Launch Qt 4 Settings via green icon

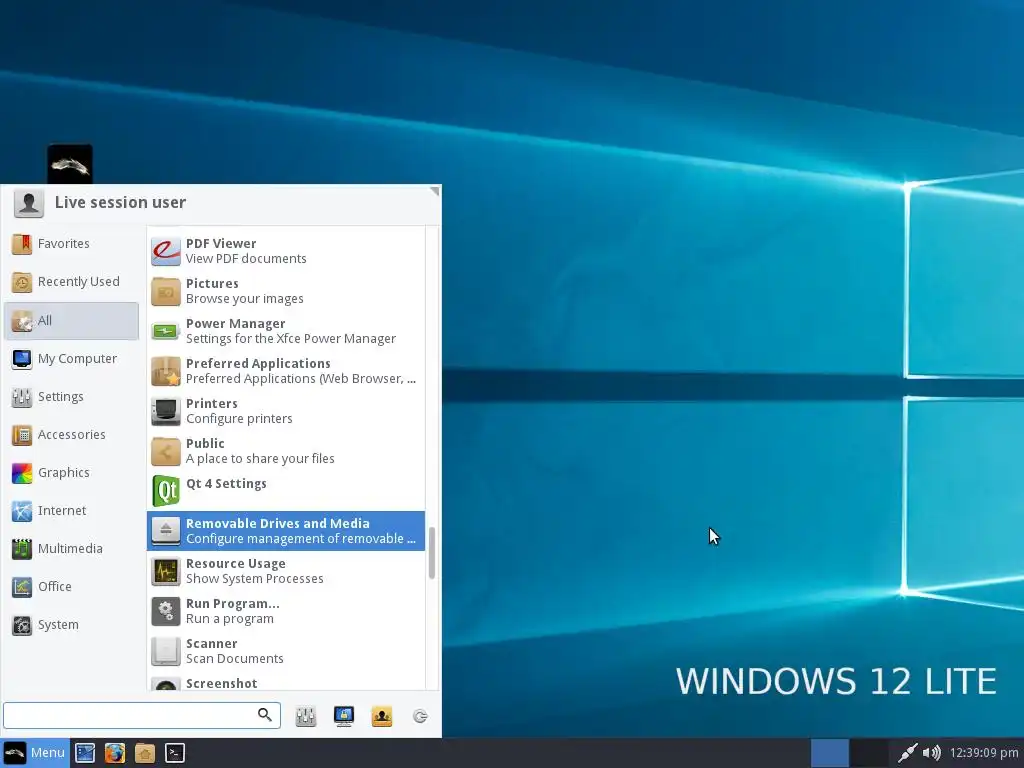pos(166,491)
